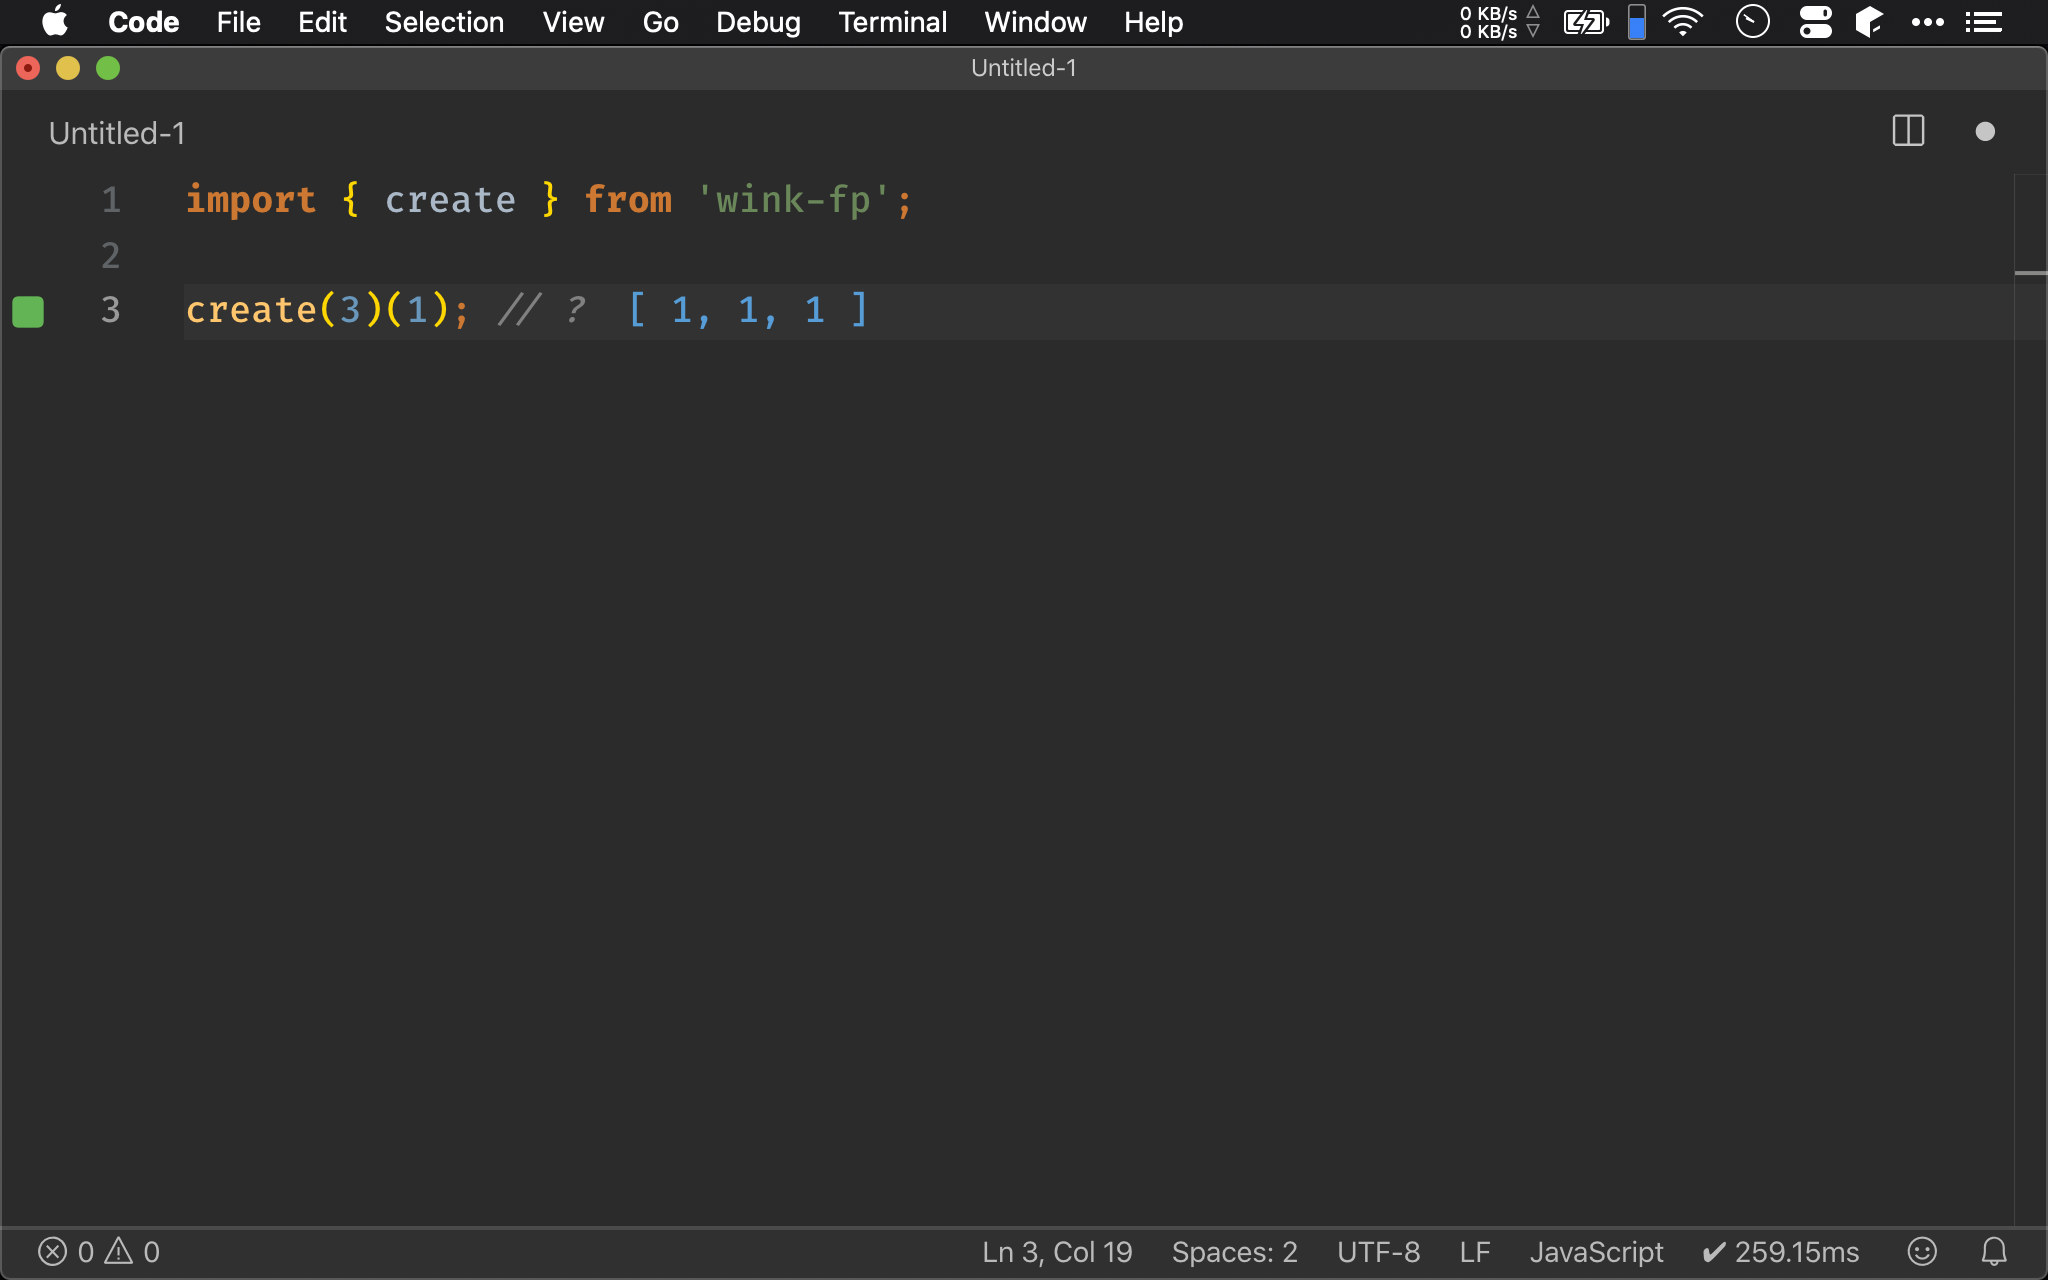
Task: Expand the line ending LF selector
Action: pos(1474,1251)
